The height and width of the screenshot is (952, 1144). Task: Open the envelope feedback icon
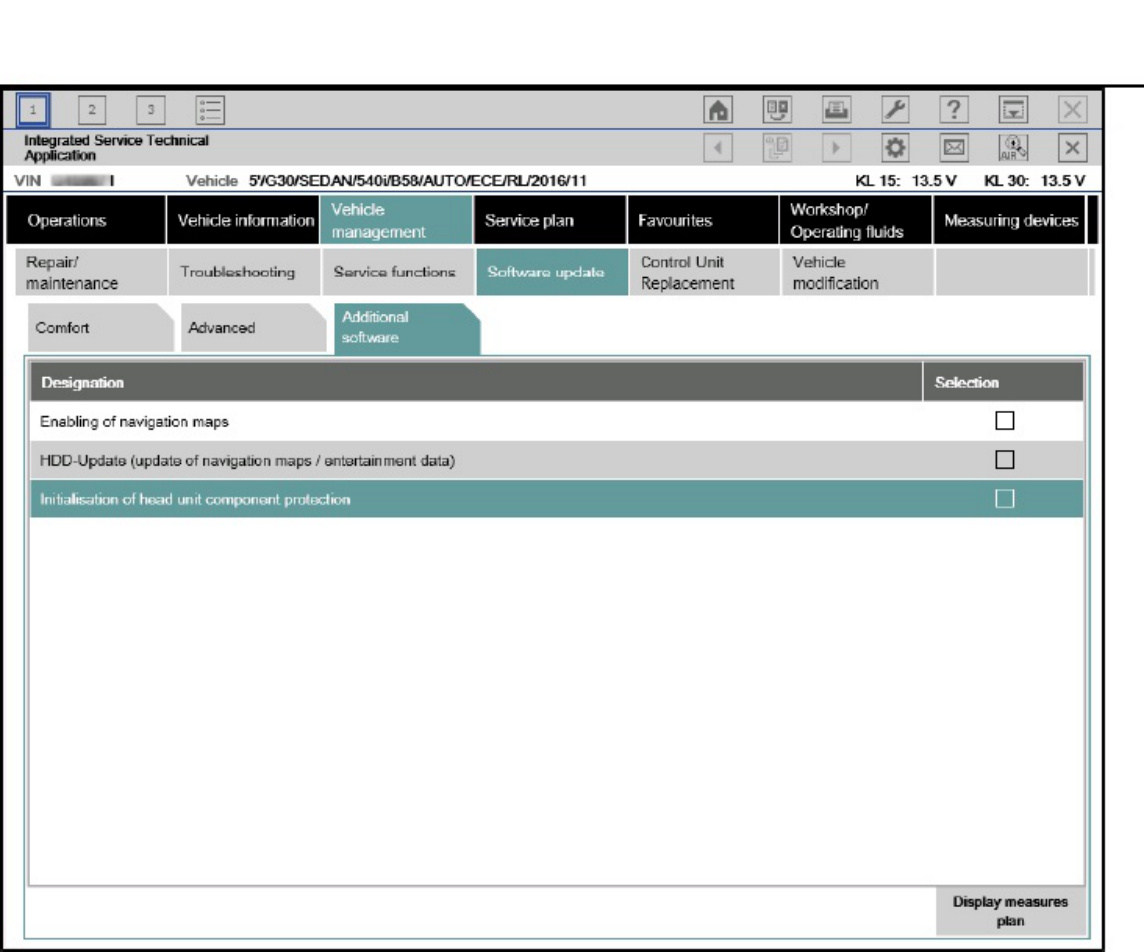(954, 148)
